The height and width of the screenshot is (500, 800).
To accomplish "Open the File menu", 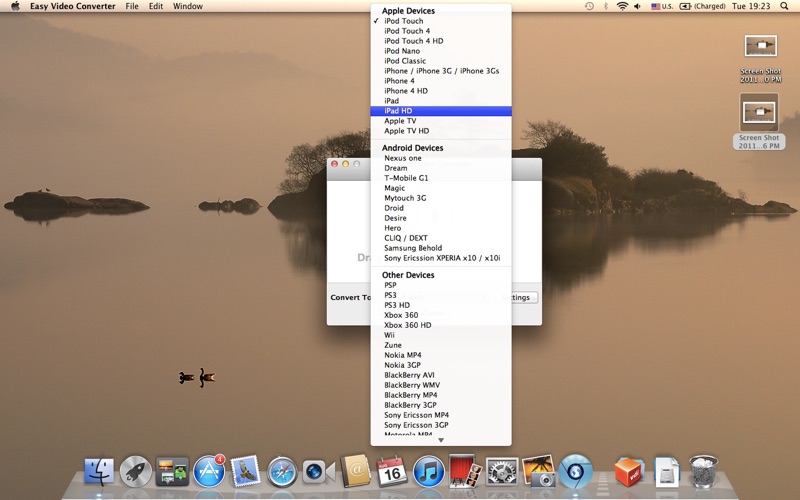I will 132,6.
